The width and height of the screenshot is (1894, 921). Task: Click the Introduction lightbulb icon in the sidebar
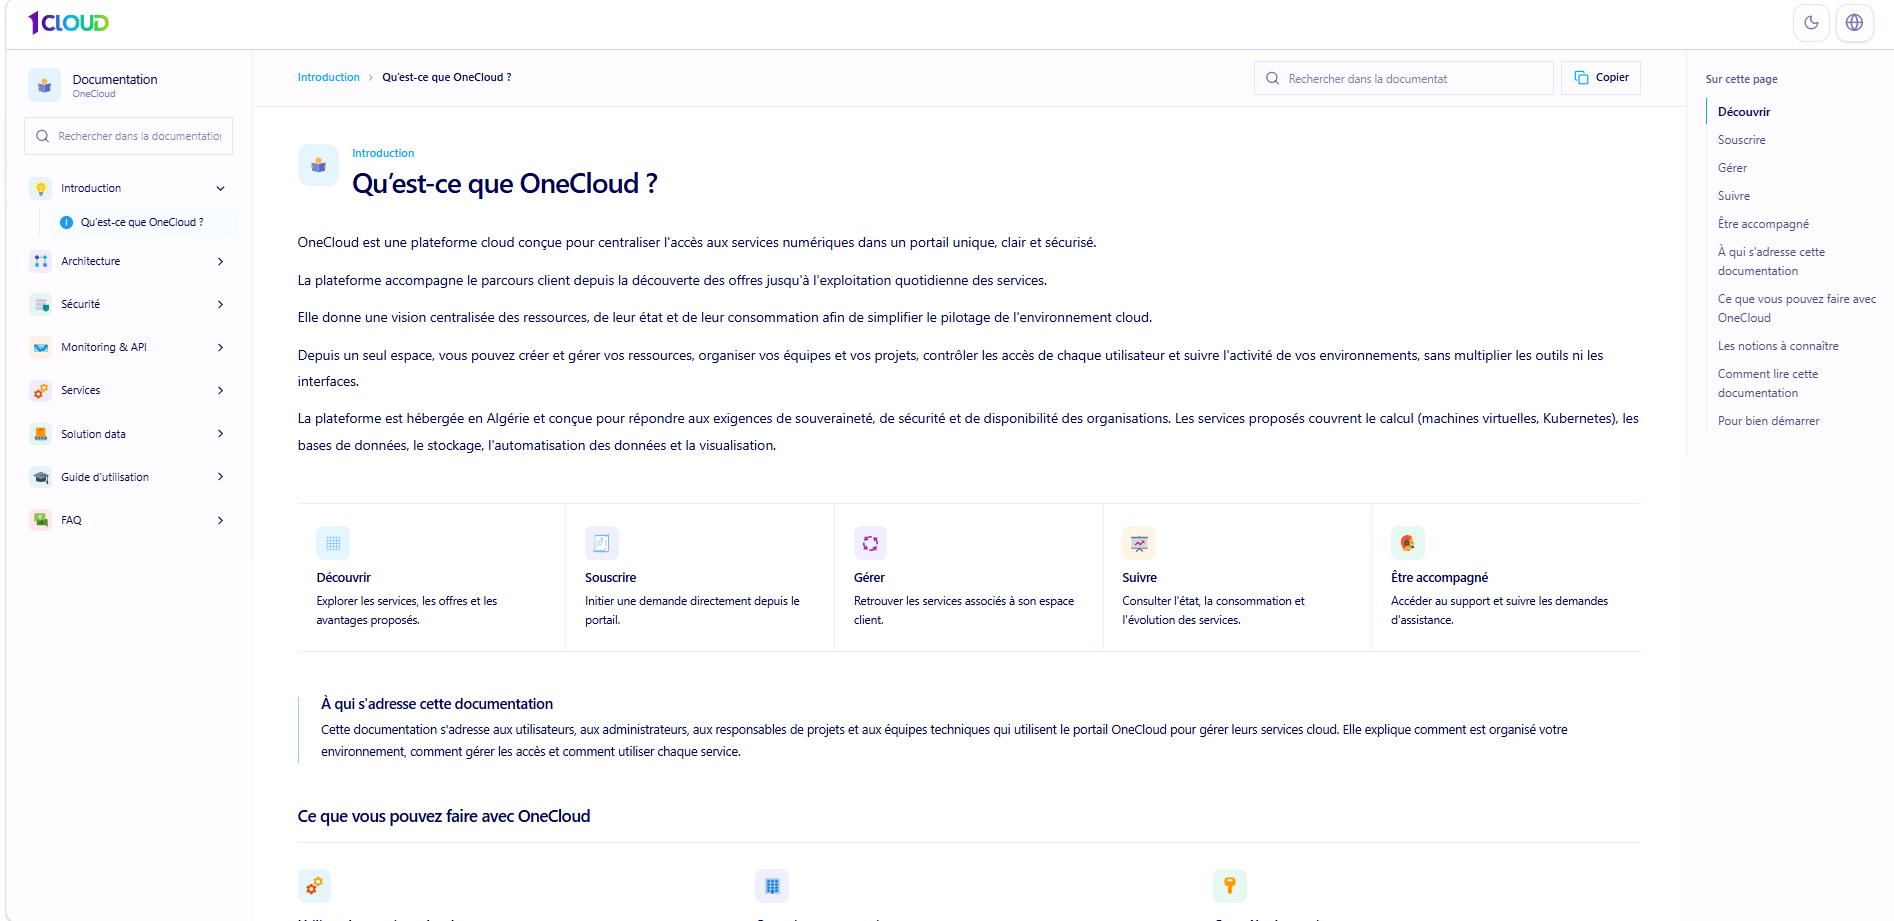pos(41,188)
